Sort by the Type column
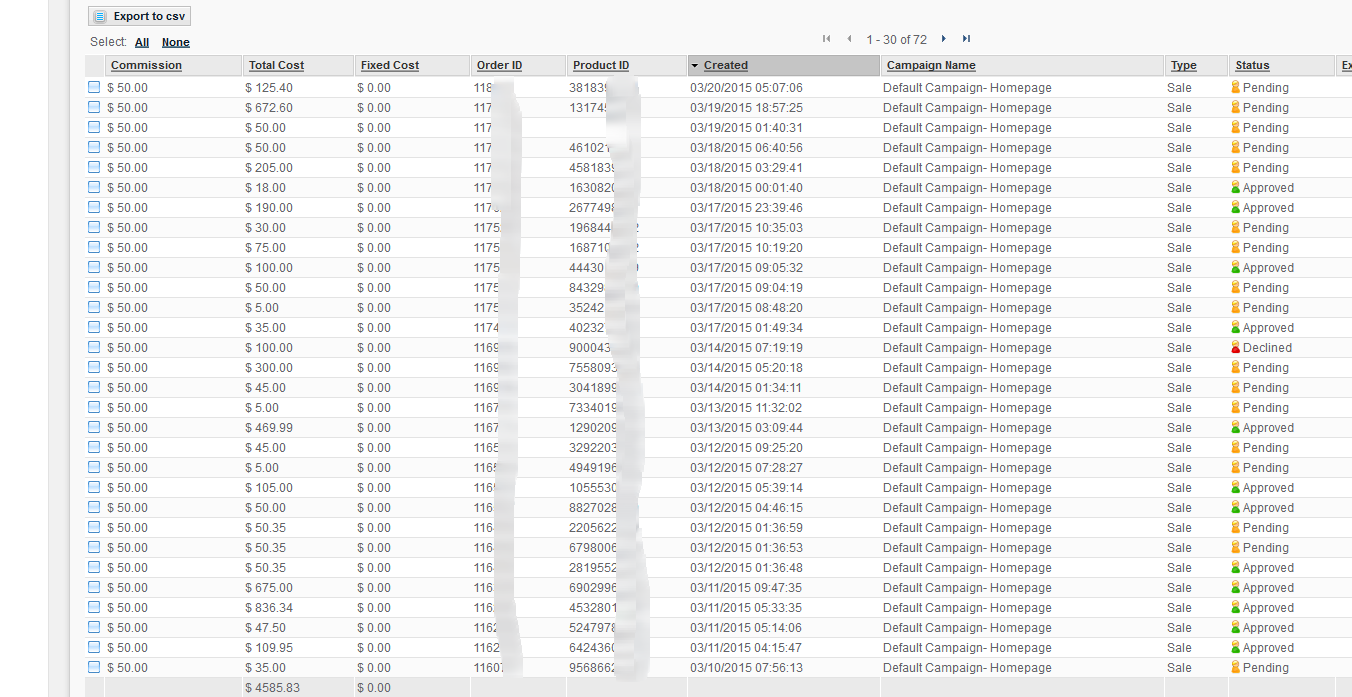Viewport: 1352px width, 697px height. coord(1184,65)
